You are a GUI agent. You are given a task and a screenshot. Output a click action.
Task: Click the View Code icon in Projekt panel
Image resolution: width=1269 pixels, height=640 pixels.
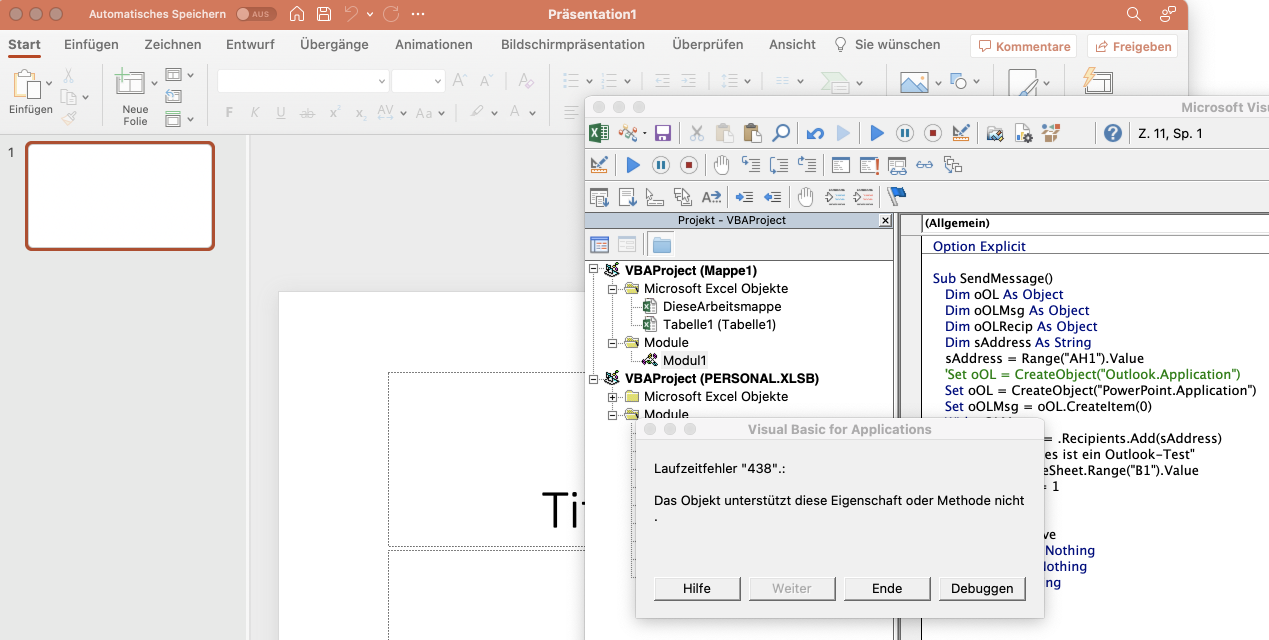(x=600, y=244)
